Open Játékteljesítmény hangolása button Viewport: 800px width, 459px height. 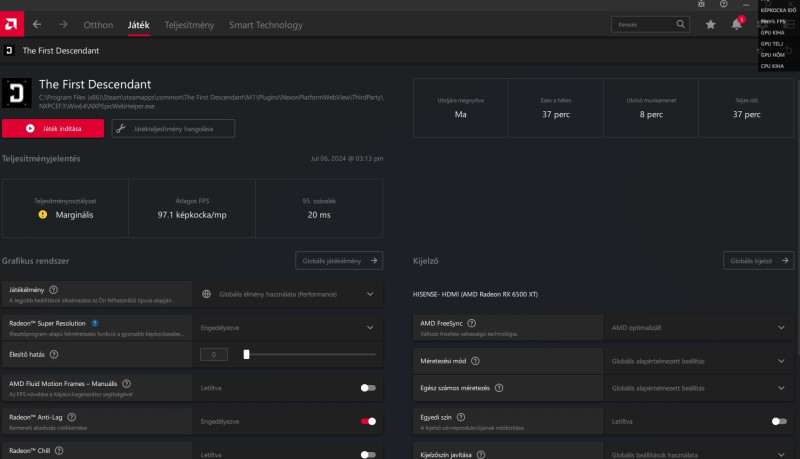pyautogui.click(x=173, y=129)
